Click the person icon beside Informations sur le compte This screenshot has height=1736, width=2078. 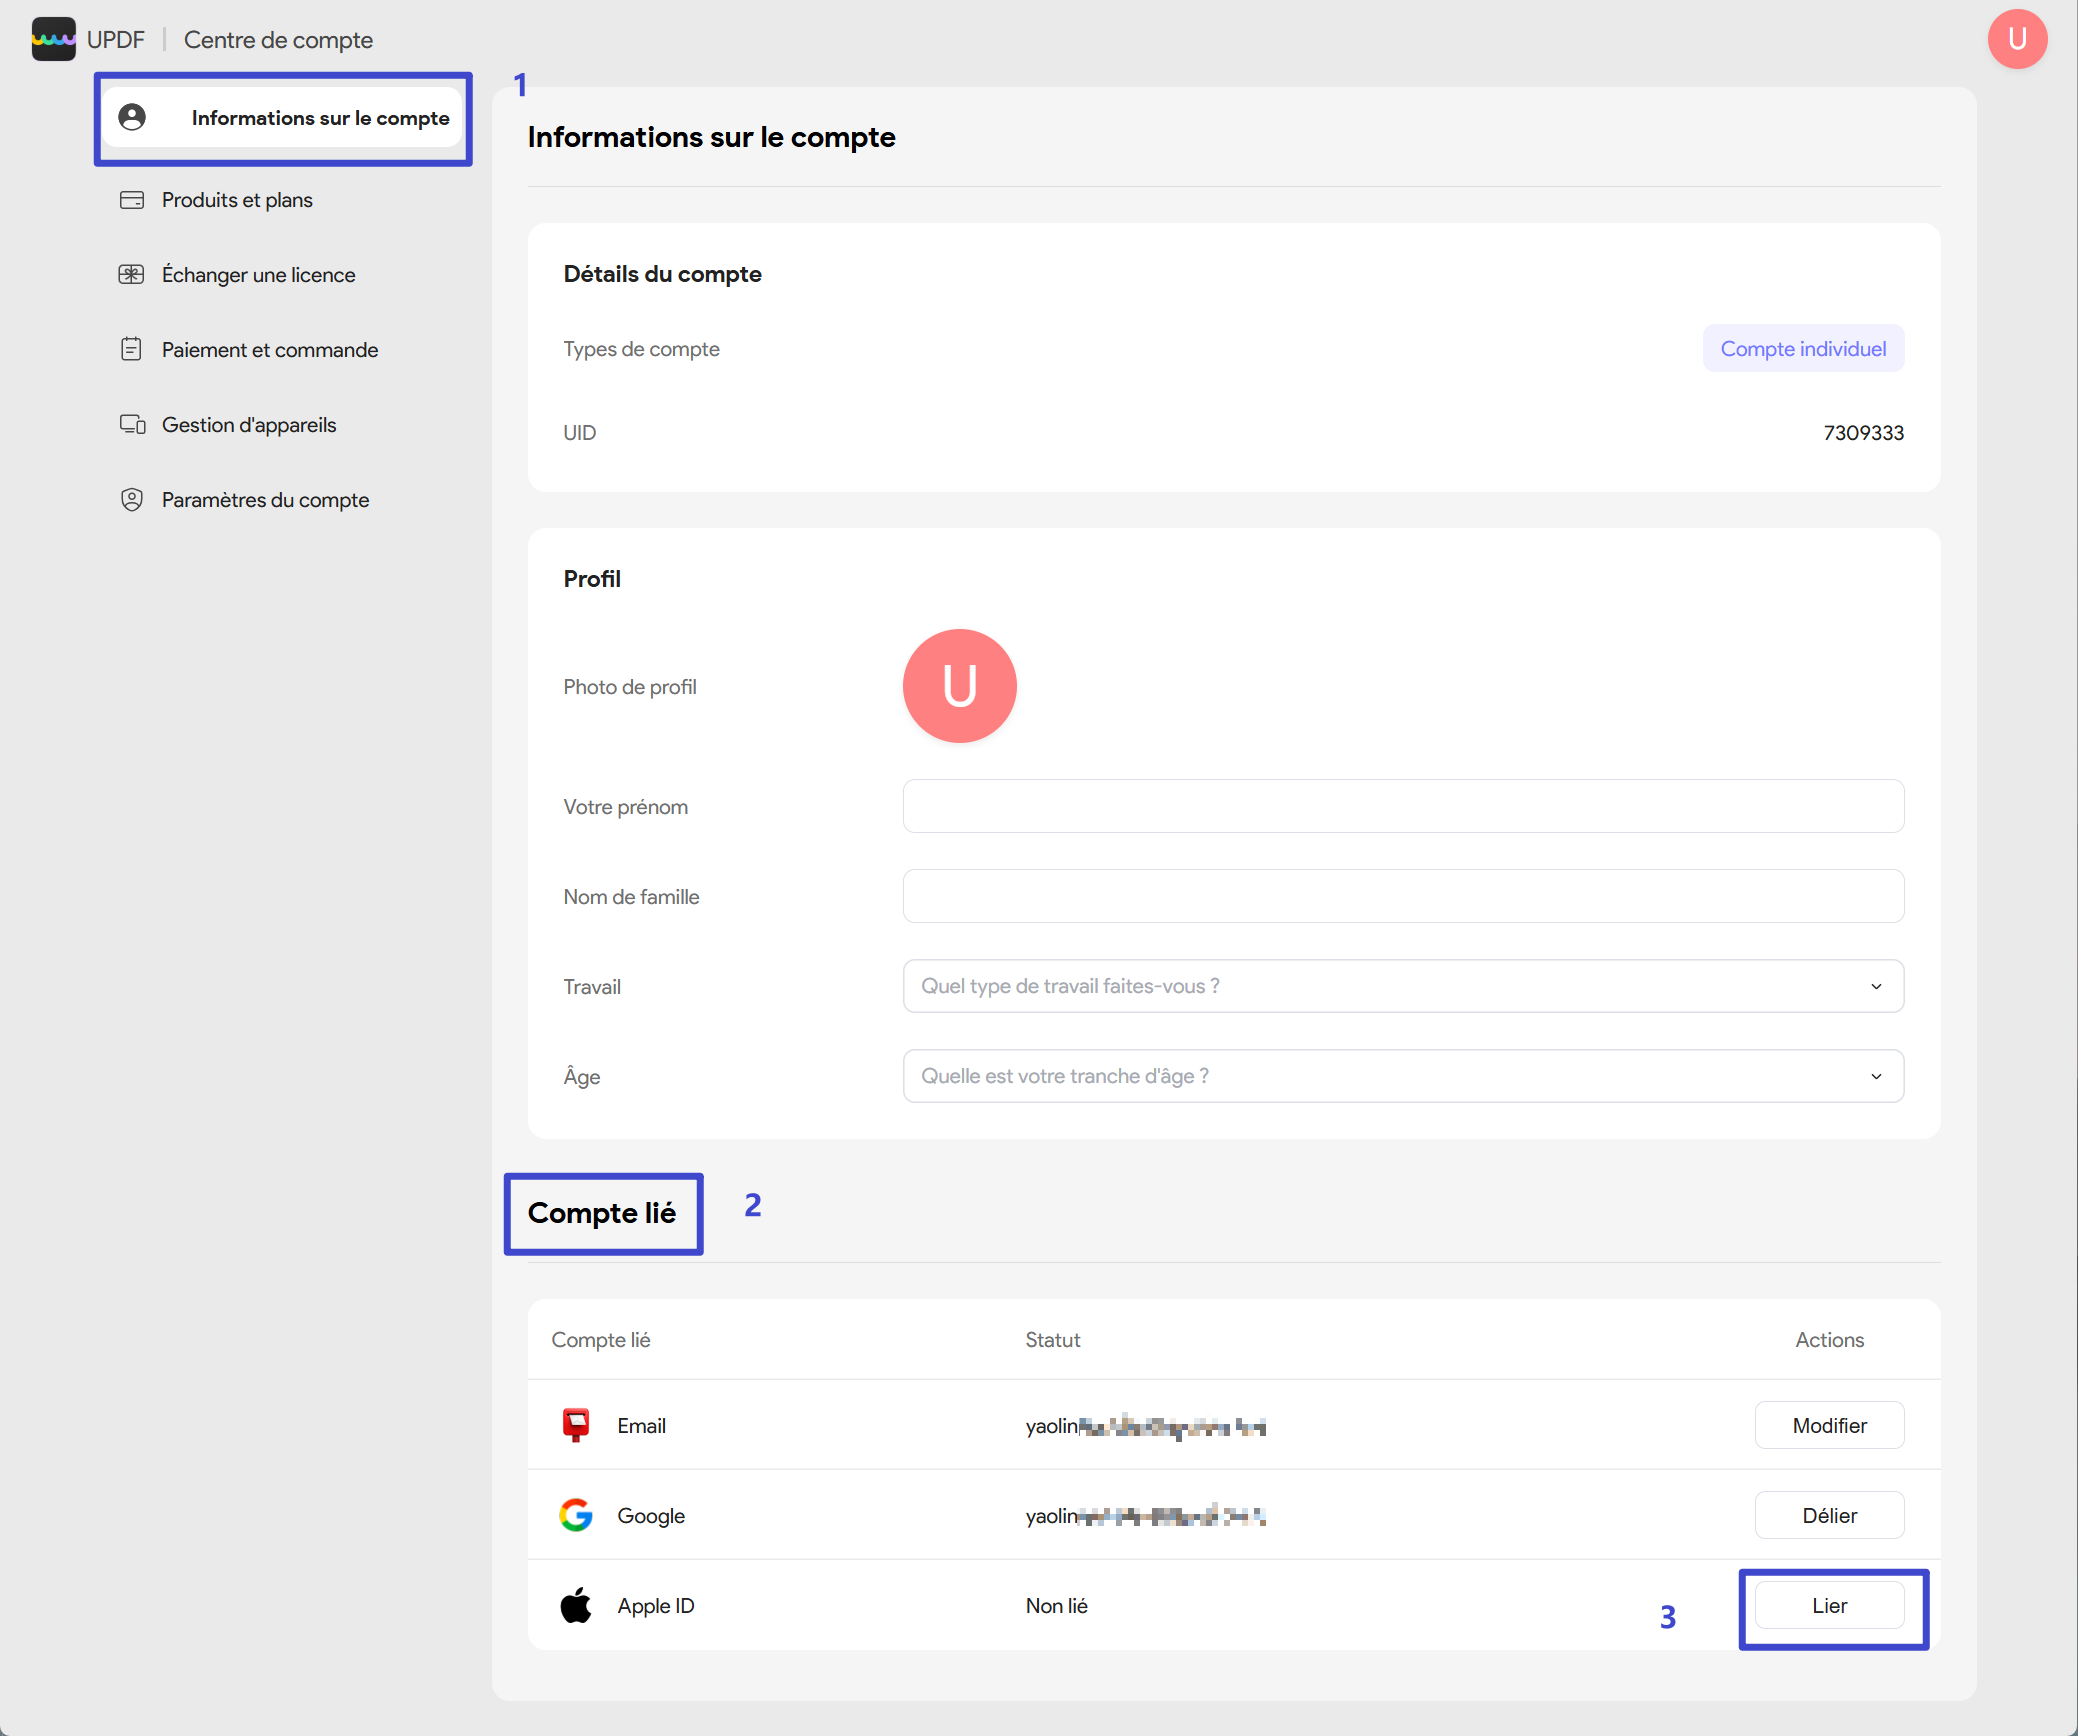[x=132, y=118]
